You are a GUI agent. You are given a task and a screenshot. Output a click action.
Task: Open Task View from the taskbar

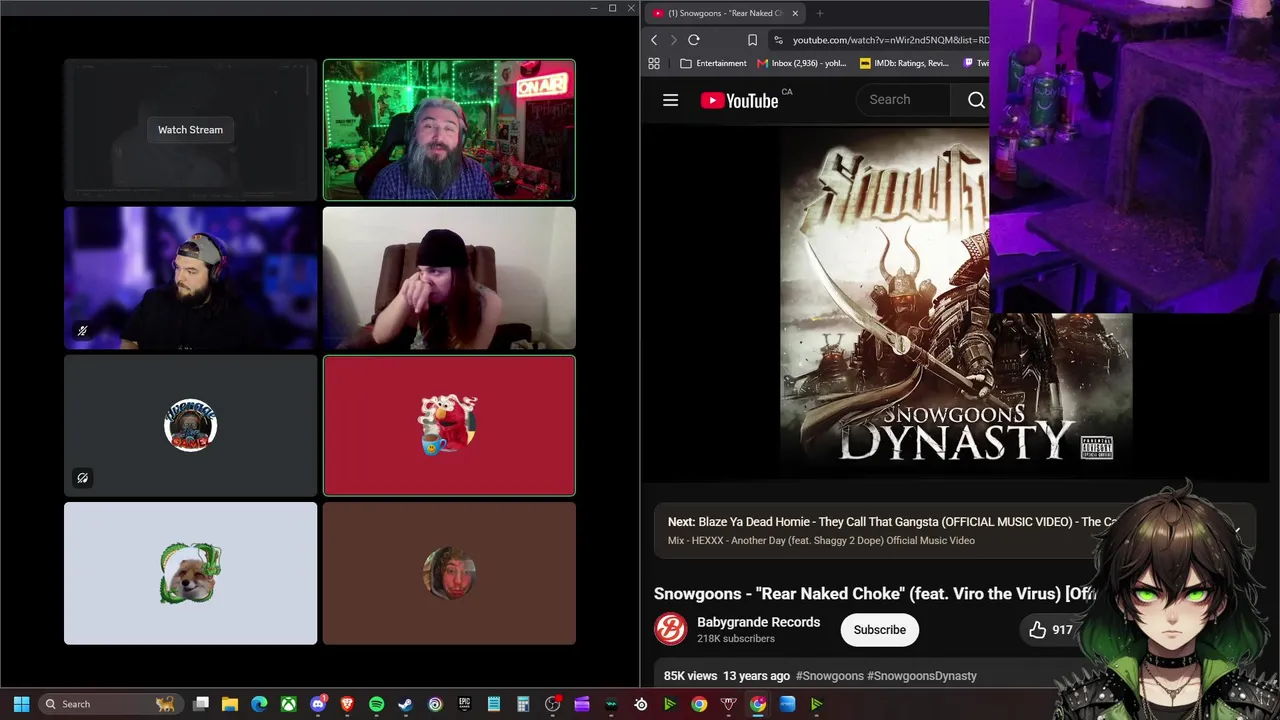click(x=201, y=704)
